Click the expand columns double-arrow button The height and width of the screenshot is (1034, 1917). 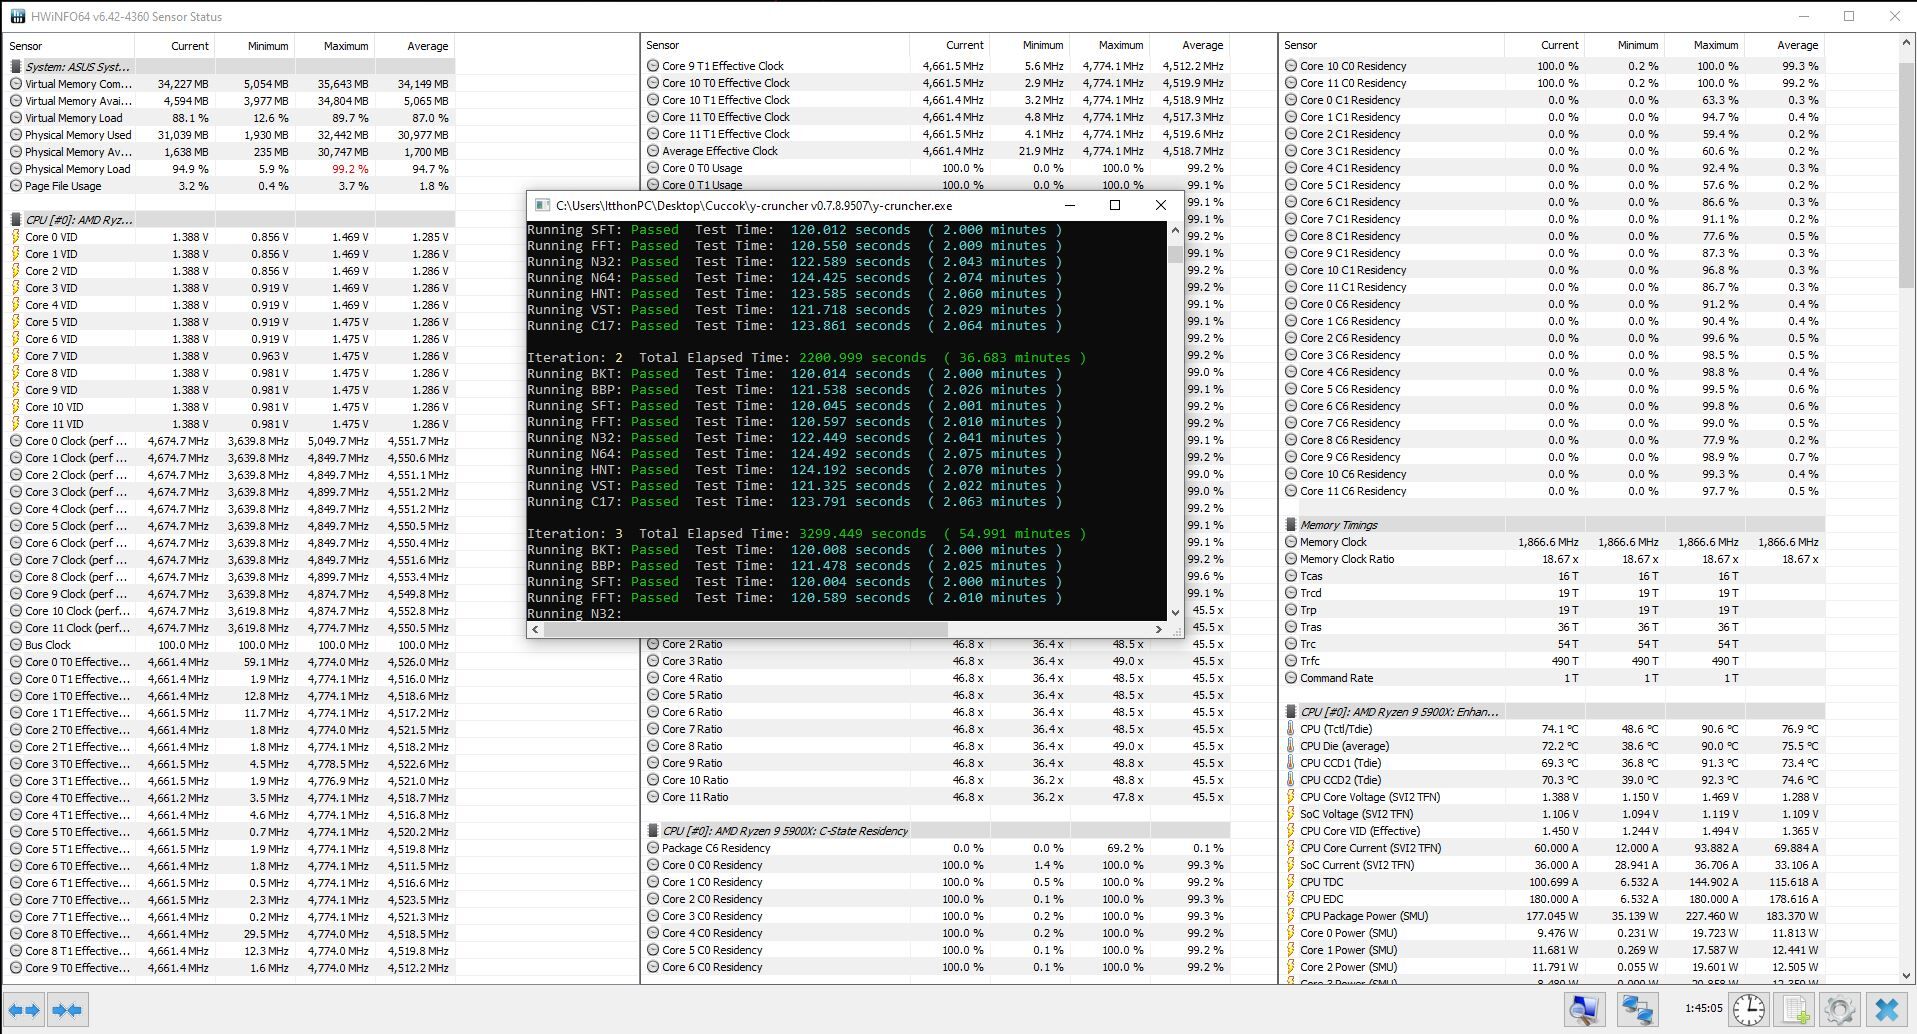coord(25,1009)
